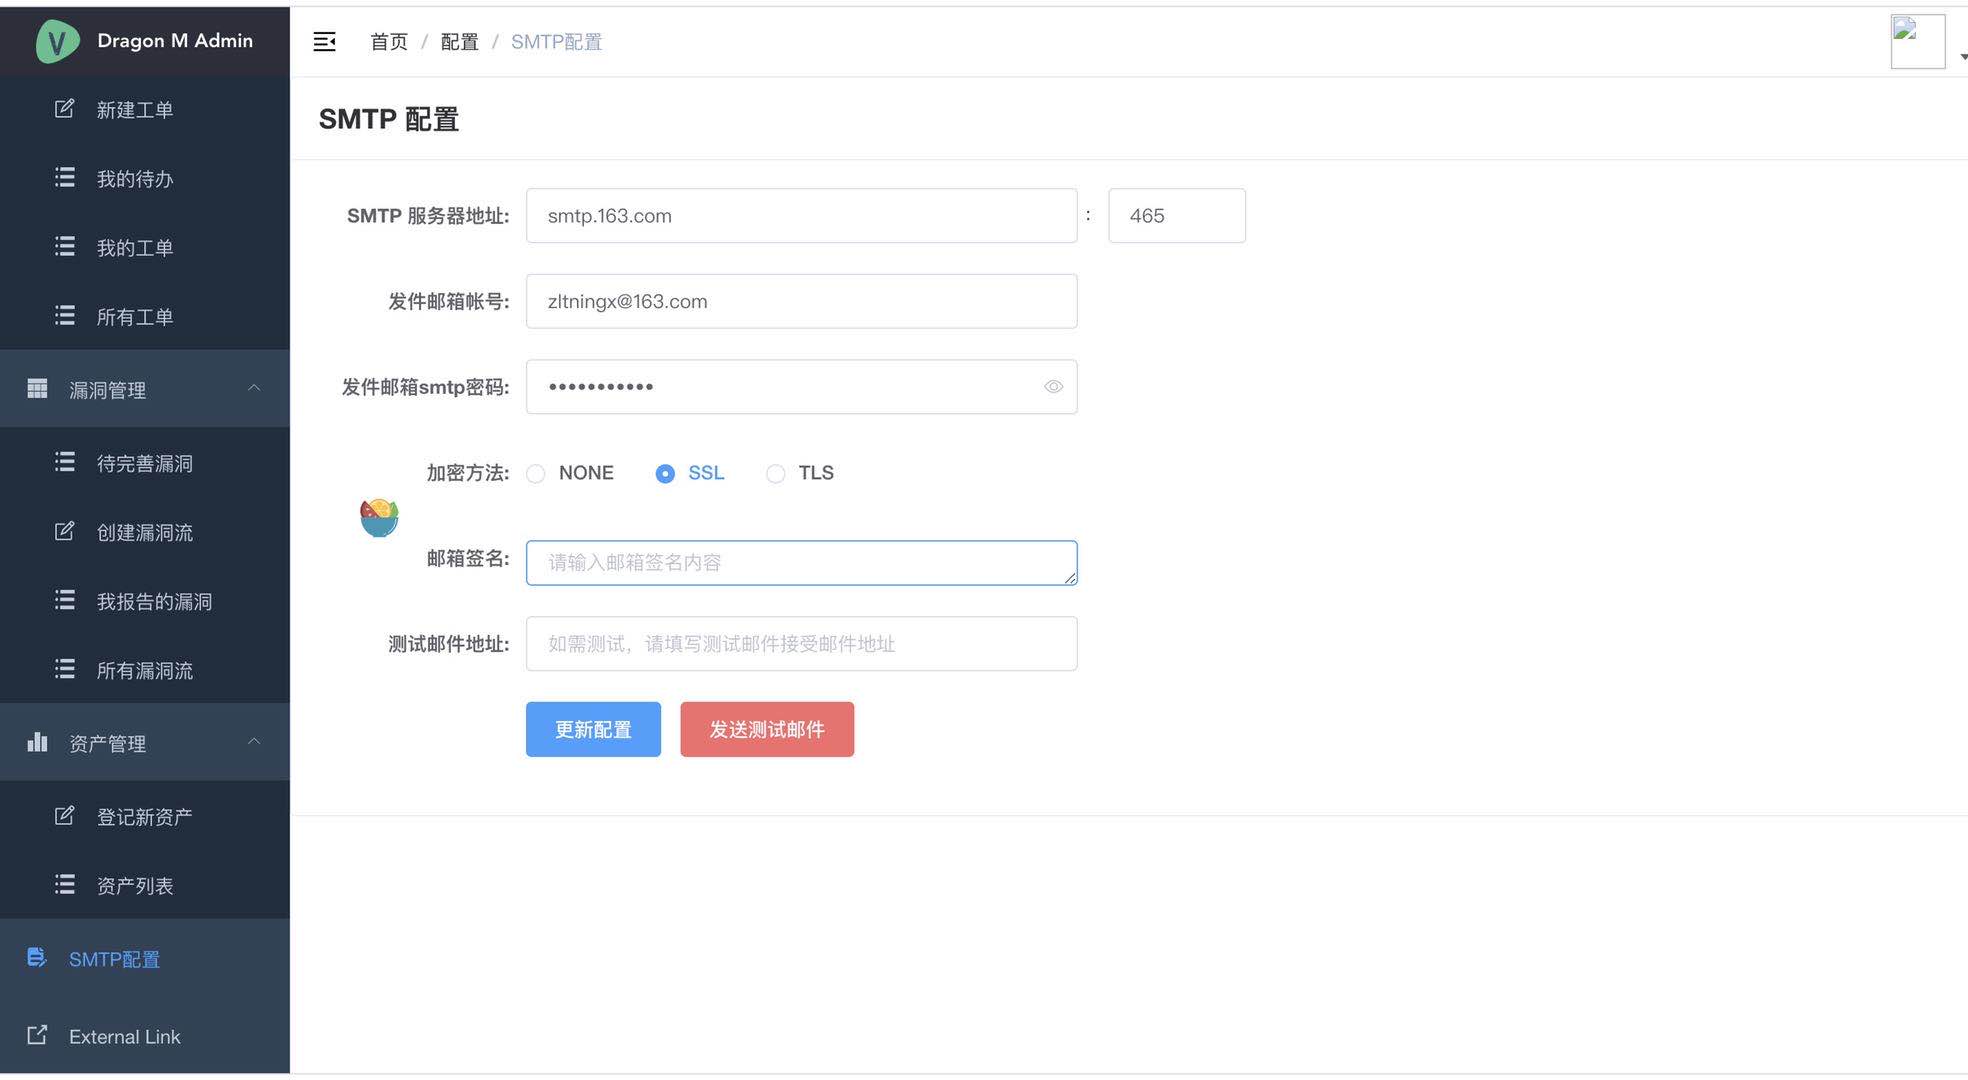The height and width of the screenshot is (1080, 1968).
Task: Collapse the 漏洞管理 submenu chevron
Action: coord(254,388)
